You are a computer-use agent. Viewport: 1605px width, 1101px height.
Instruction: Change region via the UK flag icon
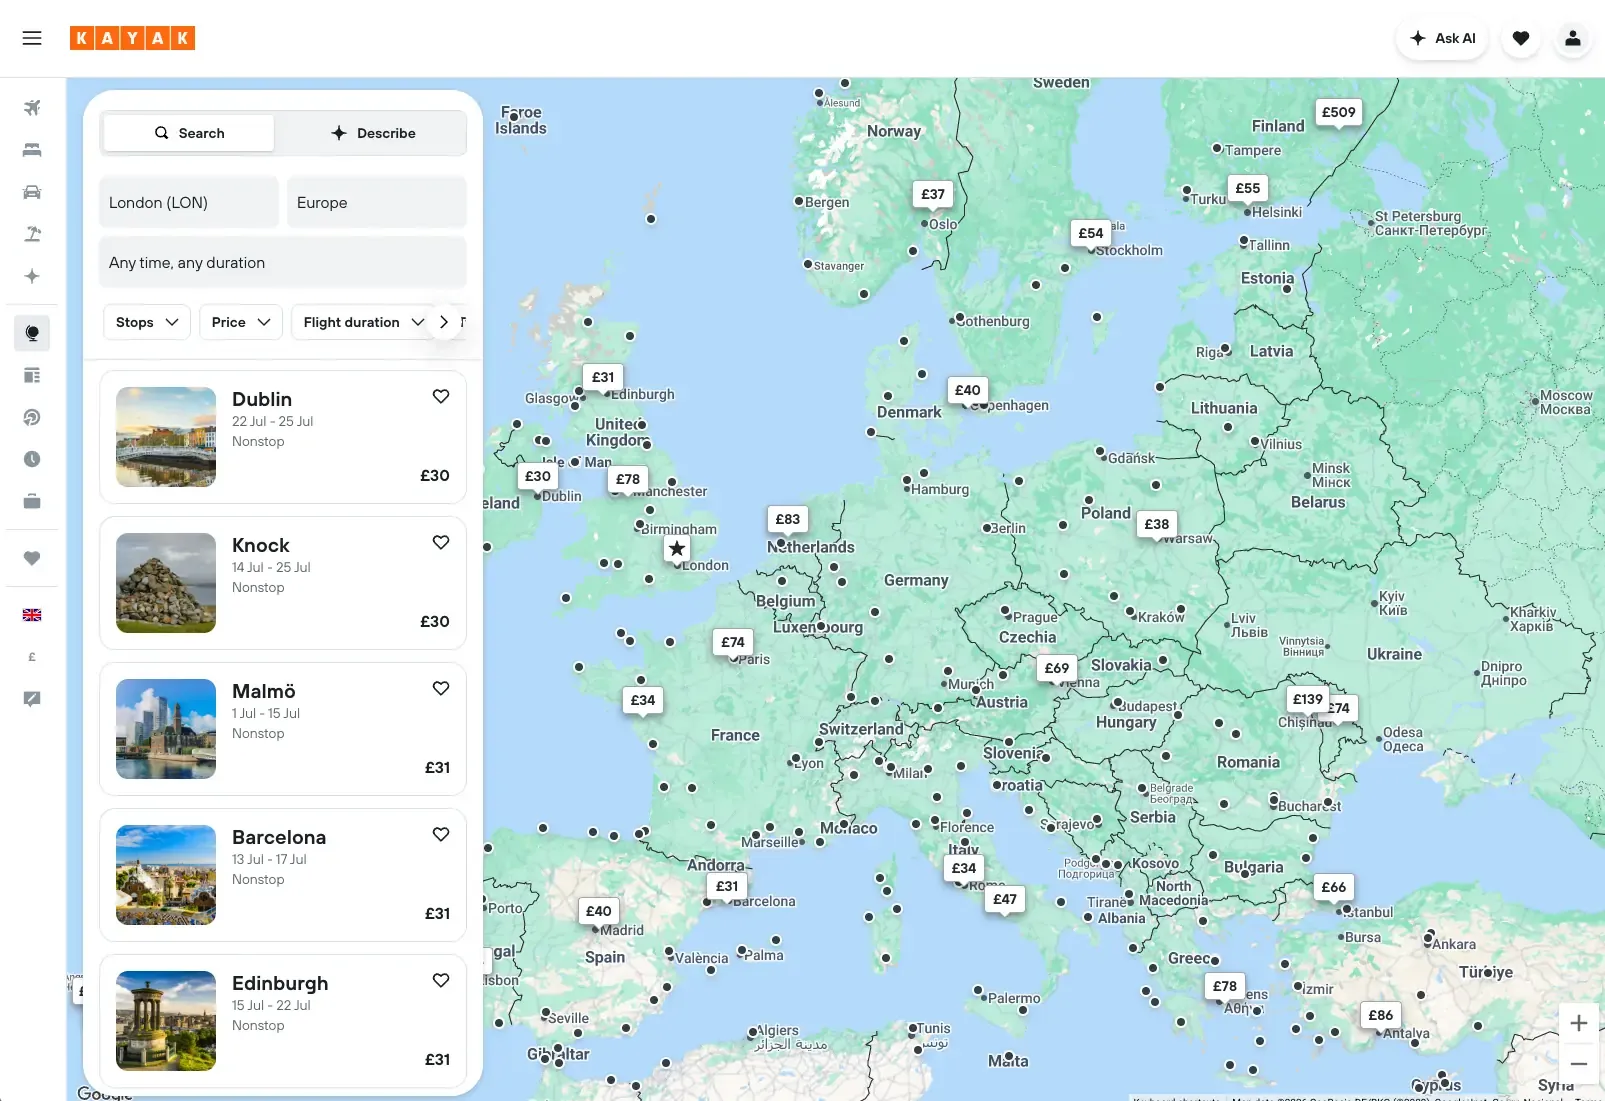32,615
